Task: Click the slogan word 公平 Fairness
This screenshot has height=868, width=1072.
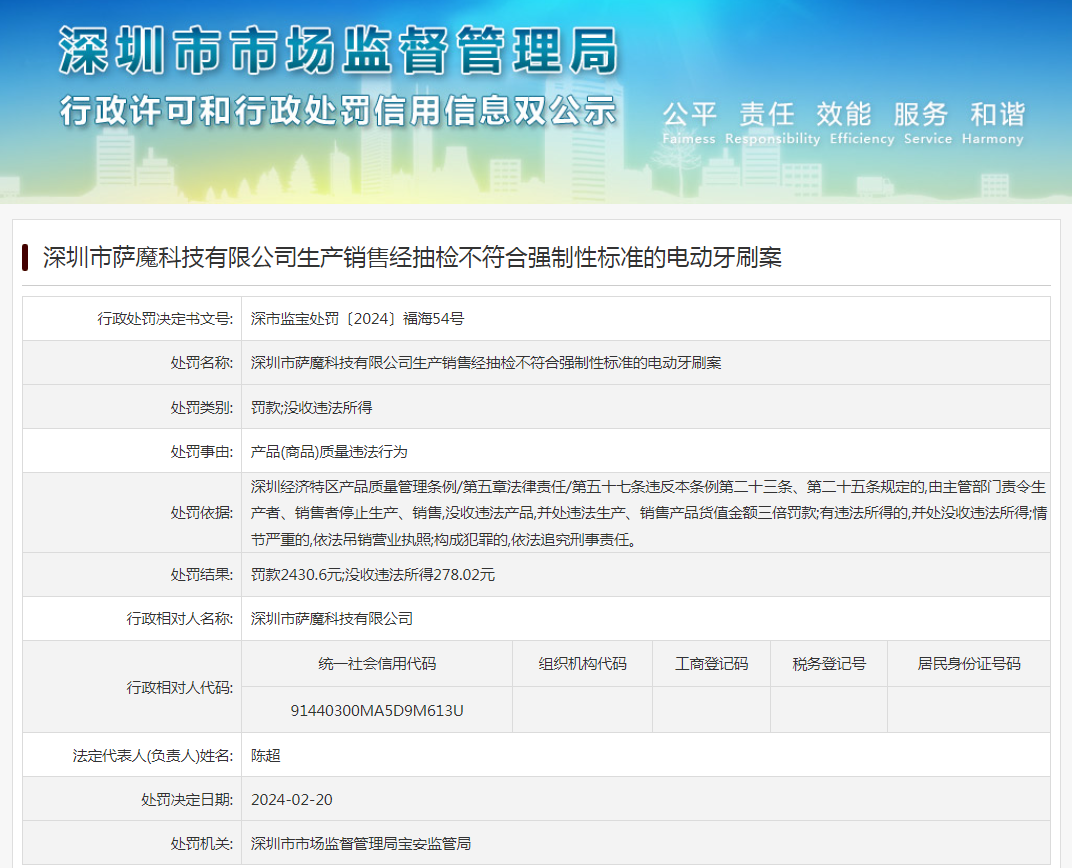Action: [x=689, y=123]
